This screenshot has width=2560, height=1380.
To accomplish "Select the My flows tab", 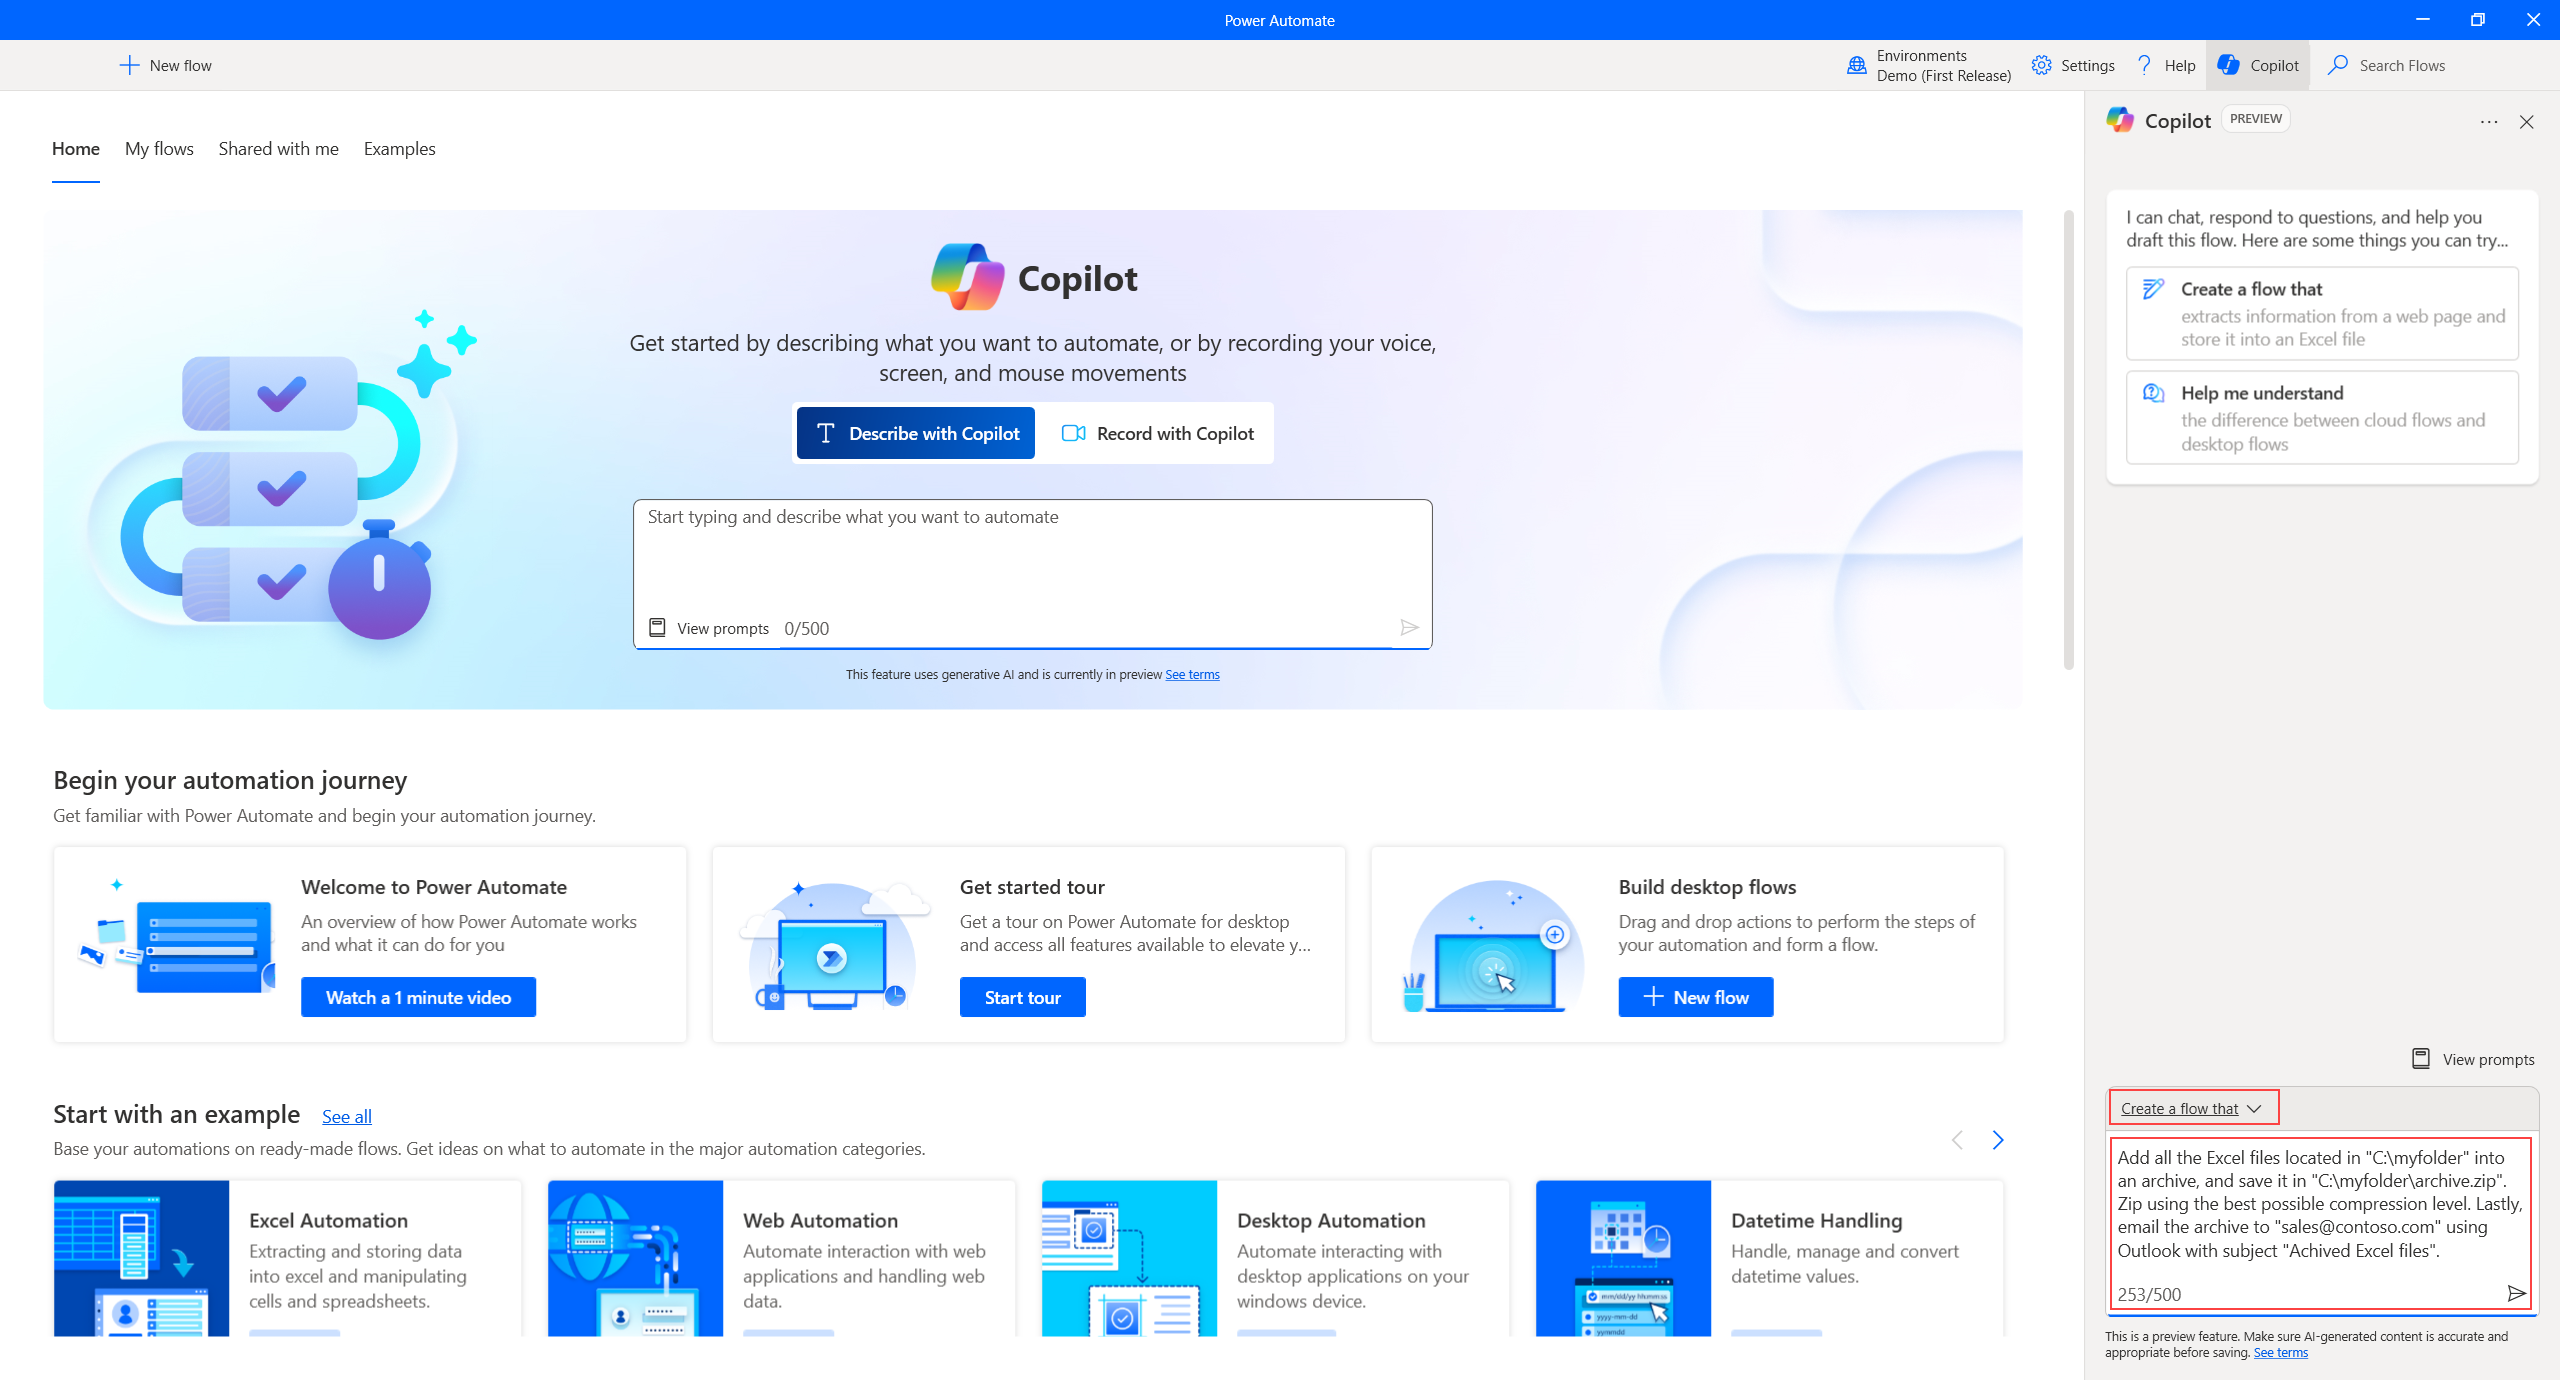I will (160, 150).
